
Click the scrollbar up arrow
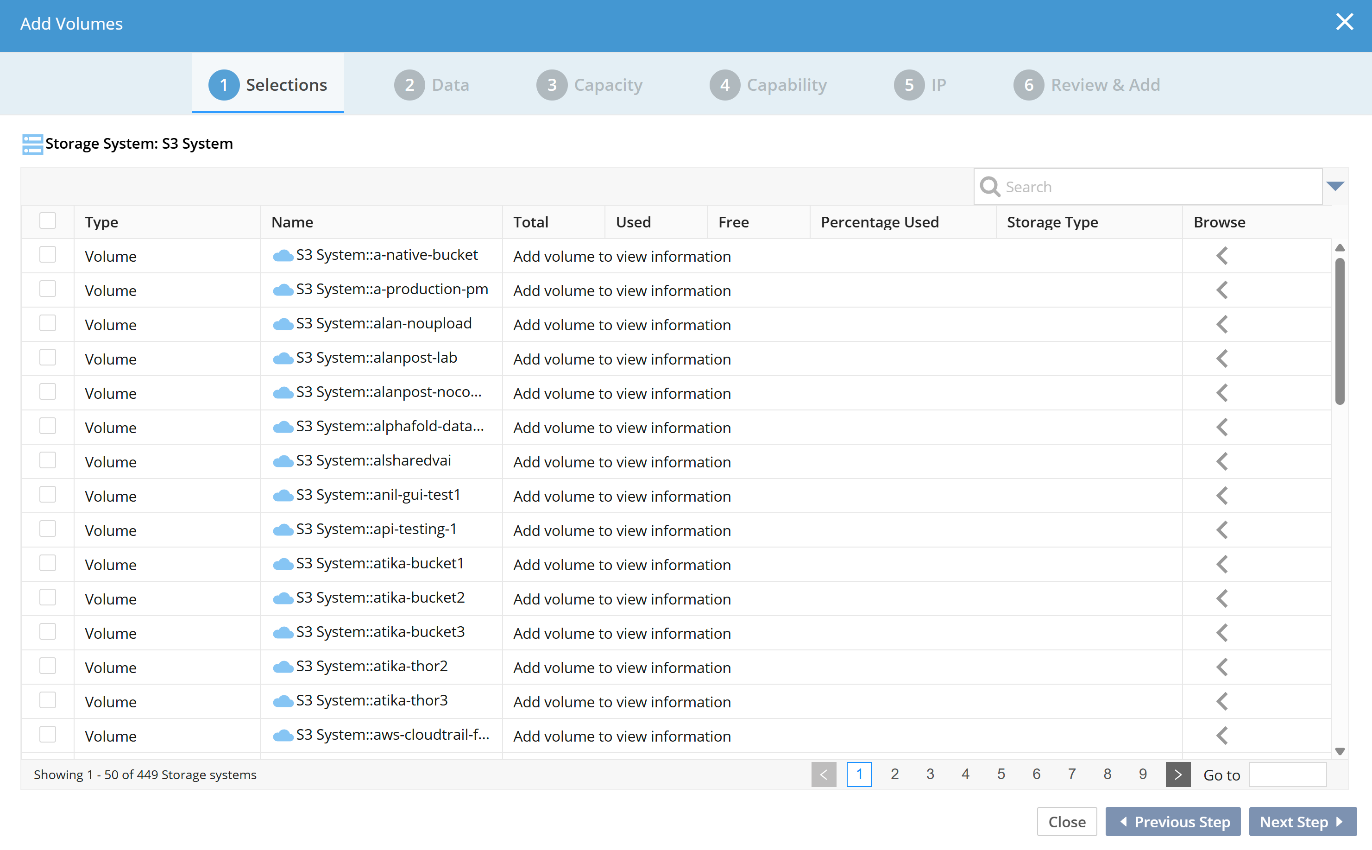point(1340,247)
